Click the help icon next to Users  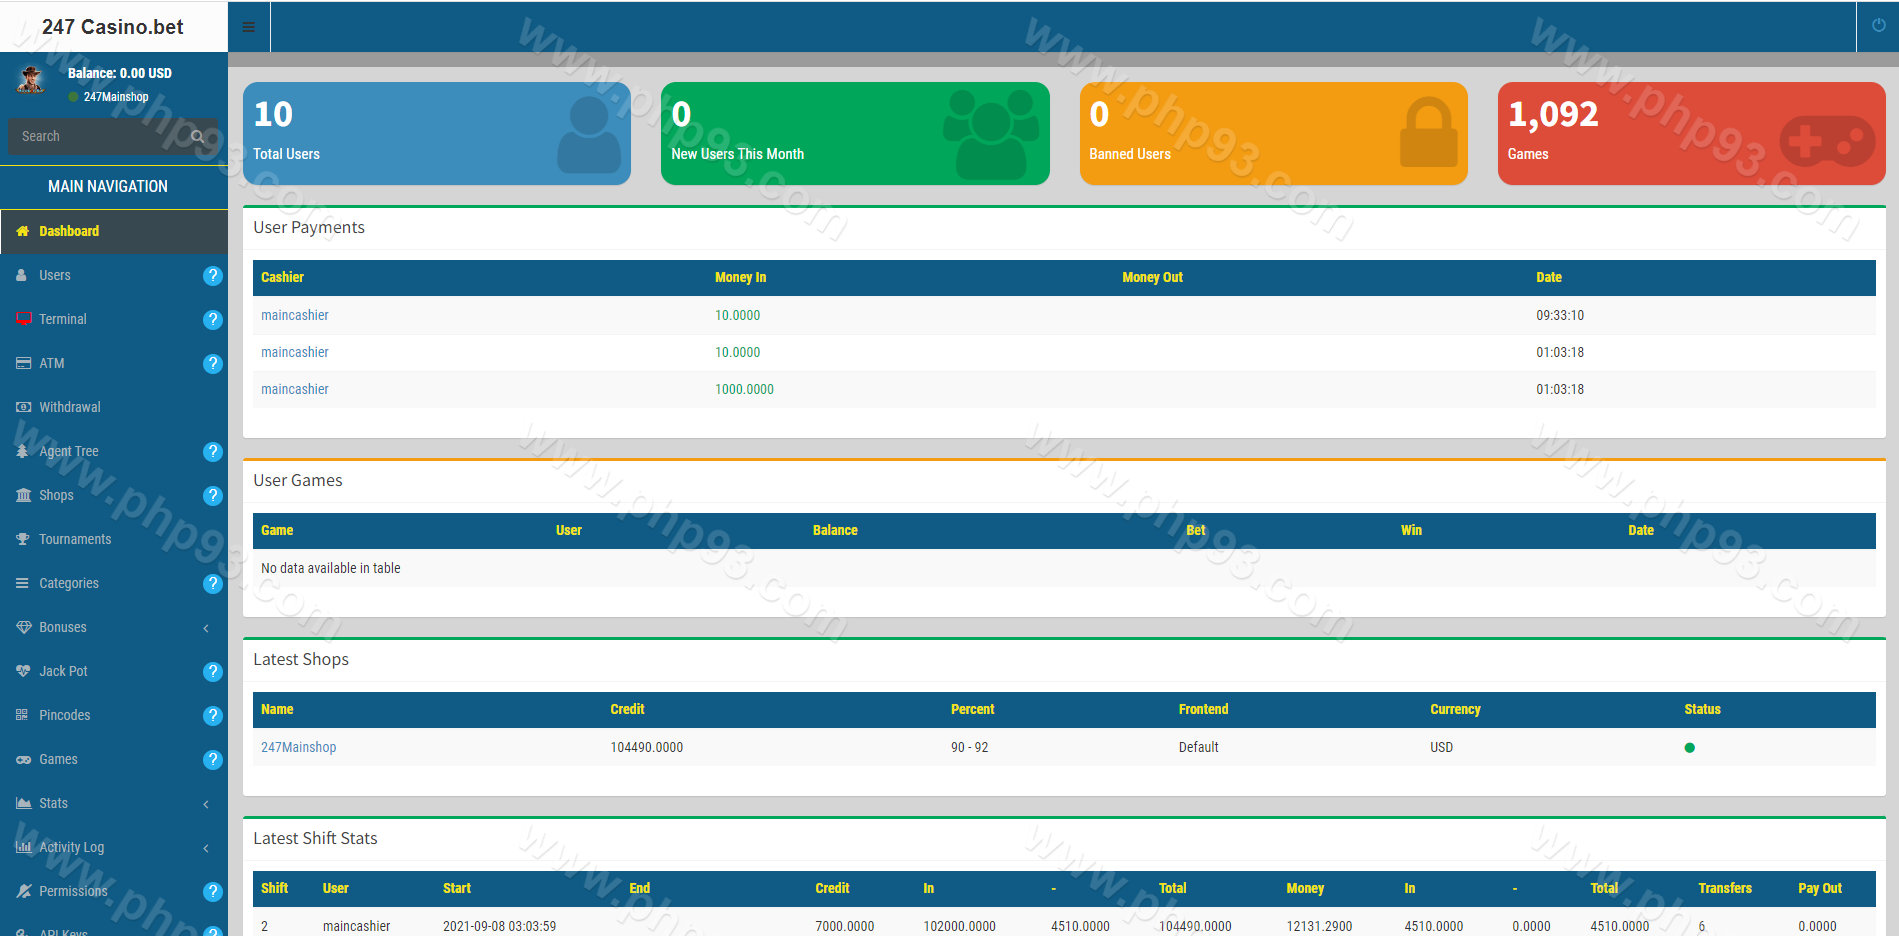(212, 276)
